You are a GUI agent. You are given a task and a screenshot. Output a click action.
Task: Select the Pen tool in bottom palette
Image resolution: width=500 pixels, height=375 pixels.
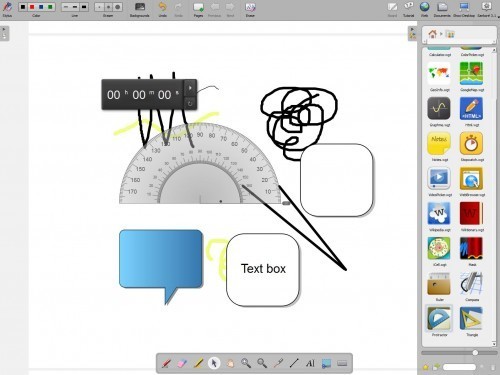166,363
